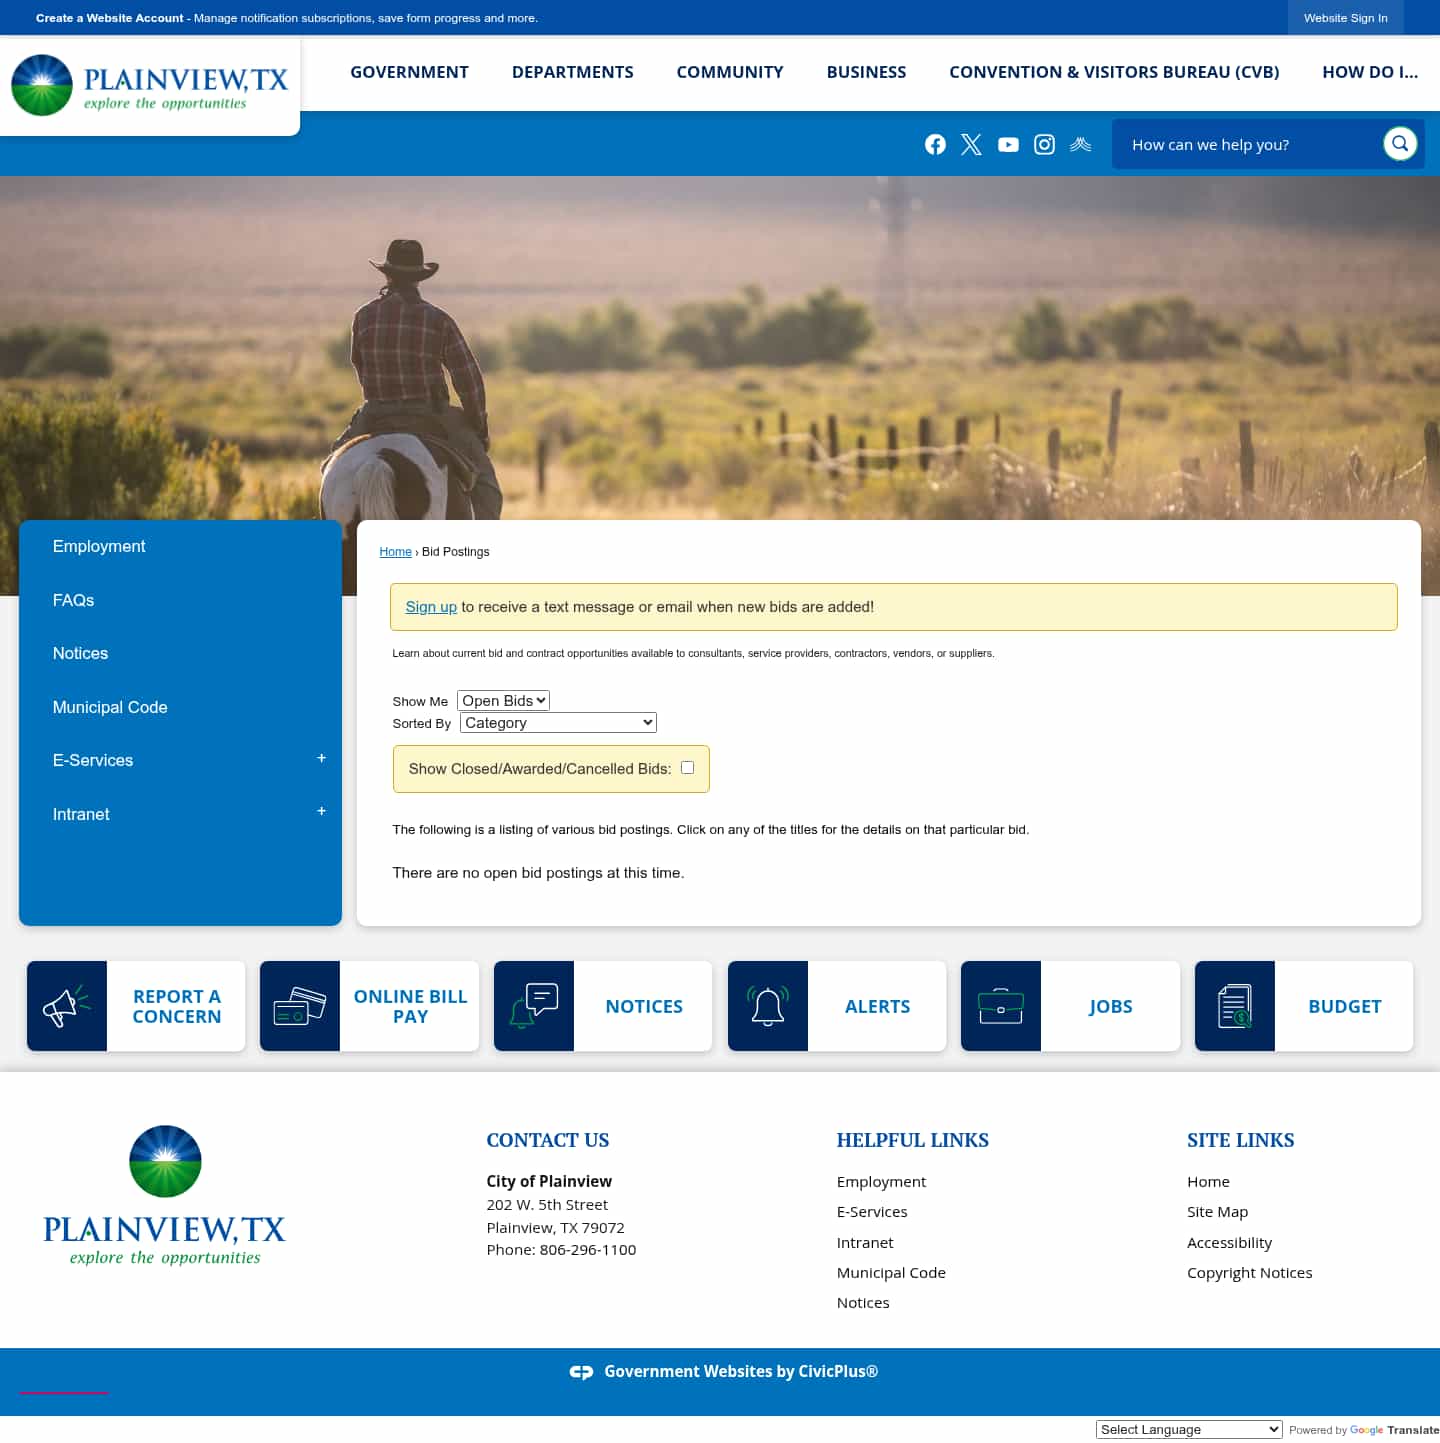Expand the Intranet sidebar section

(x=321, y=811)
